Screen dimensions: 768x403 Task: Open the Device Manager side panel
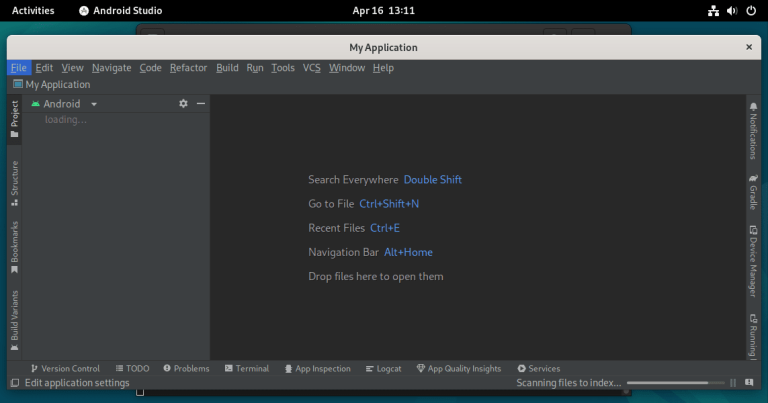pos(753,261)
